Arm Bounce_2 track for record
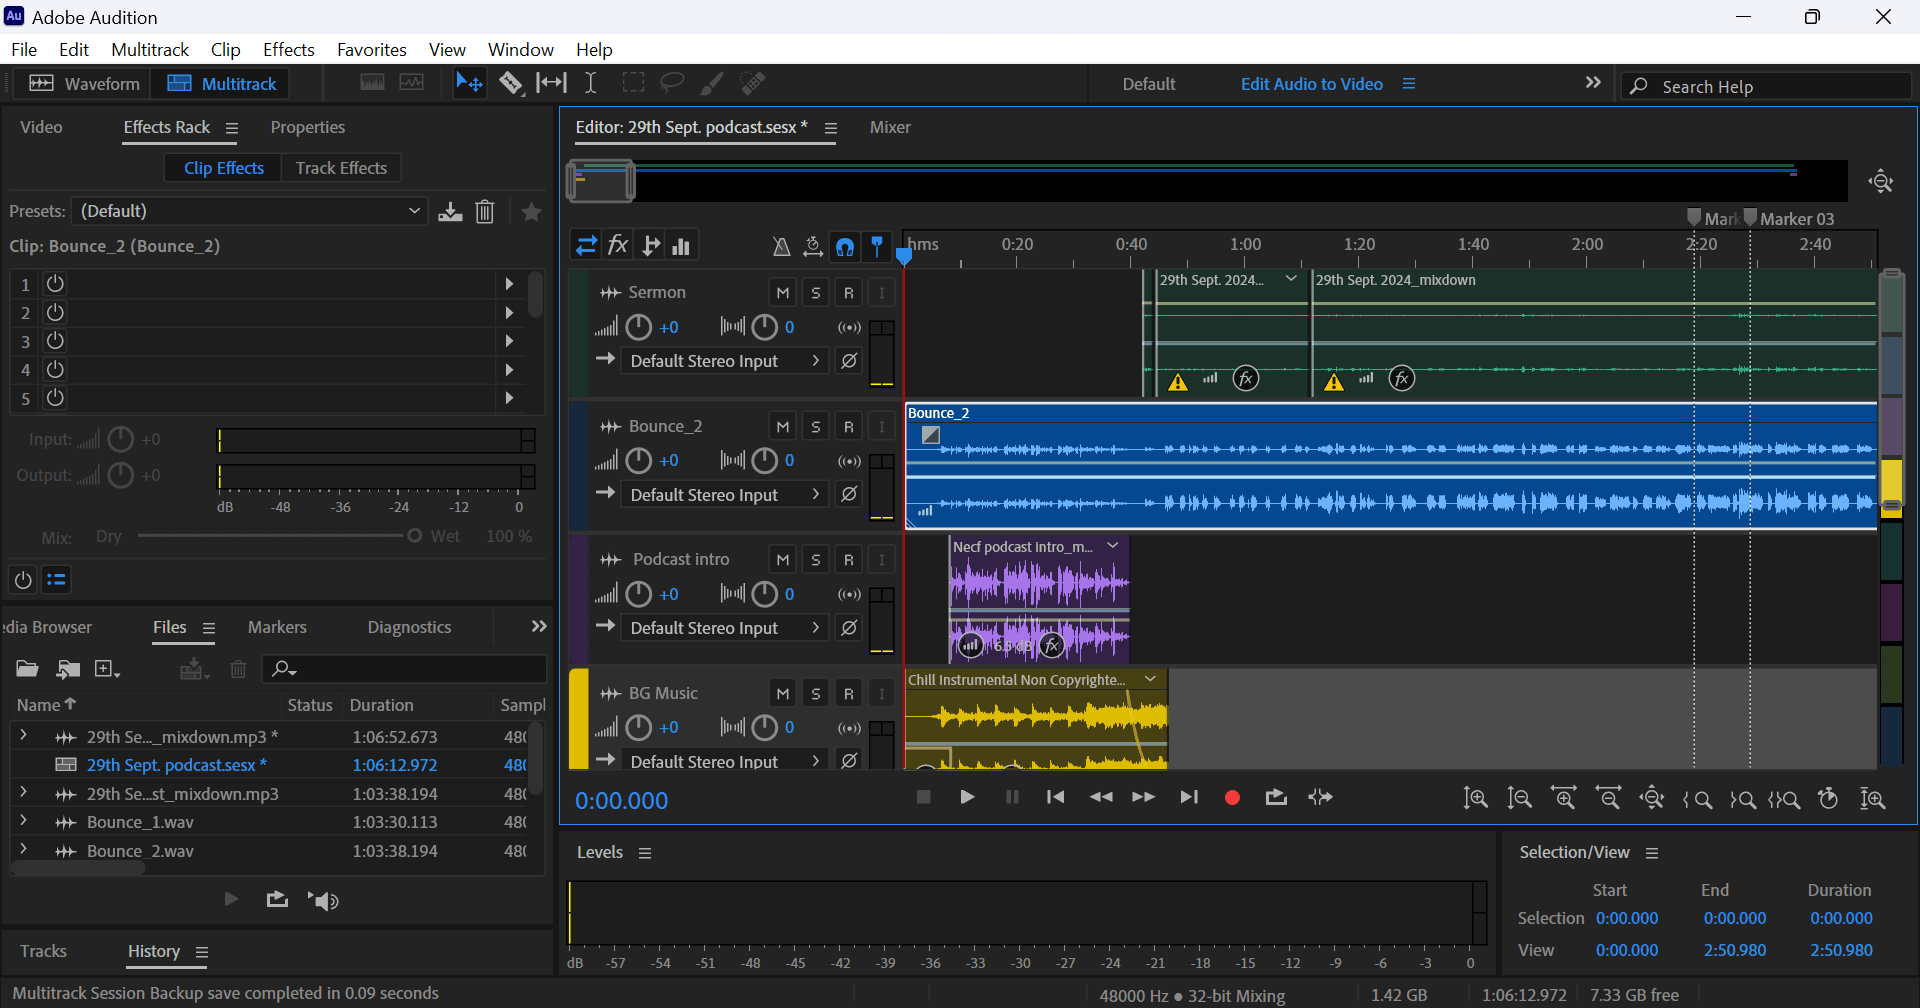The image size is (1920, 1008). (x=849, y=426)
